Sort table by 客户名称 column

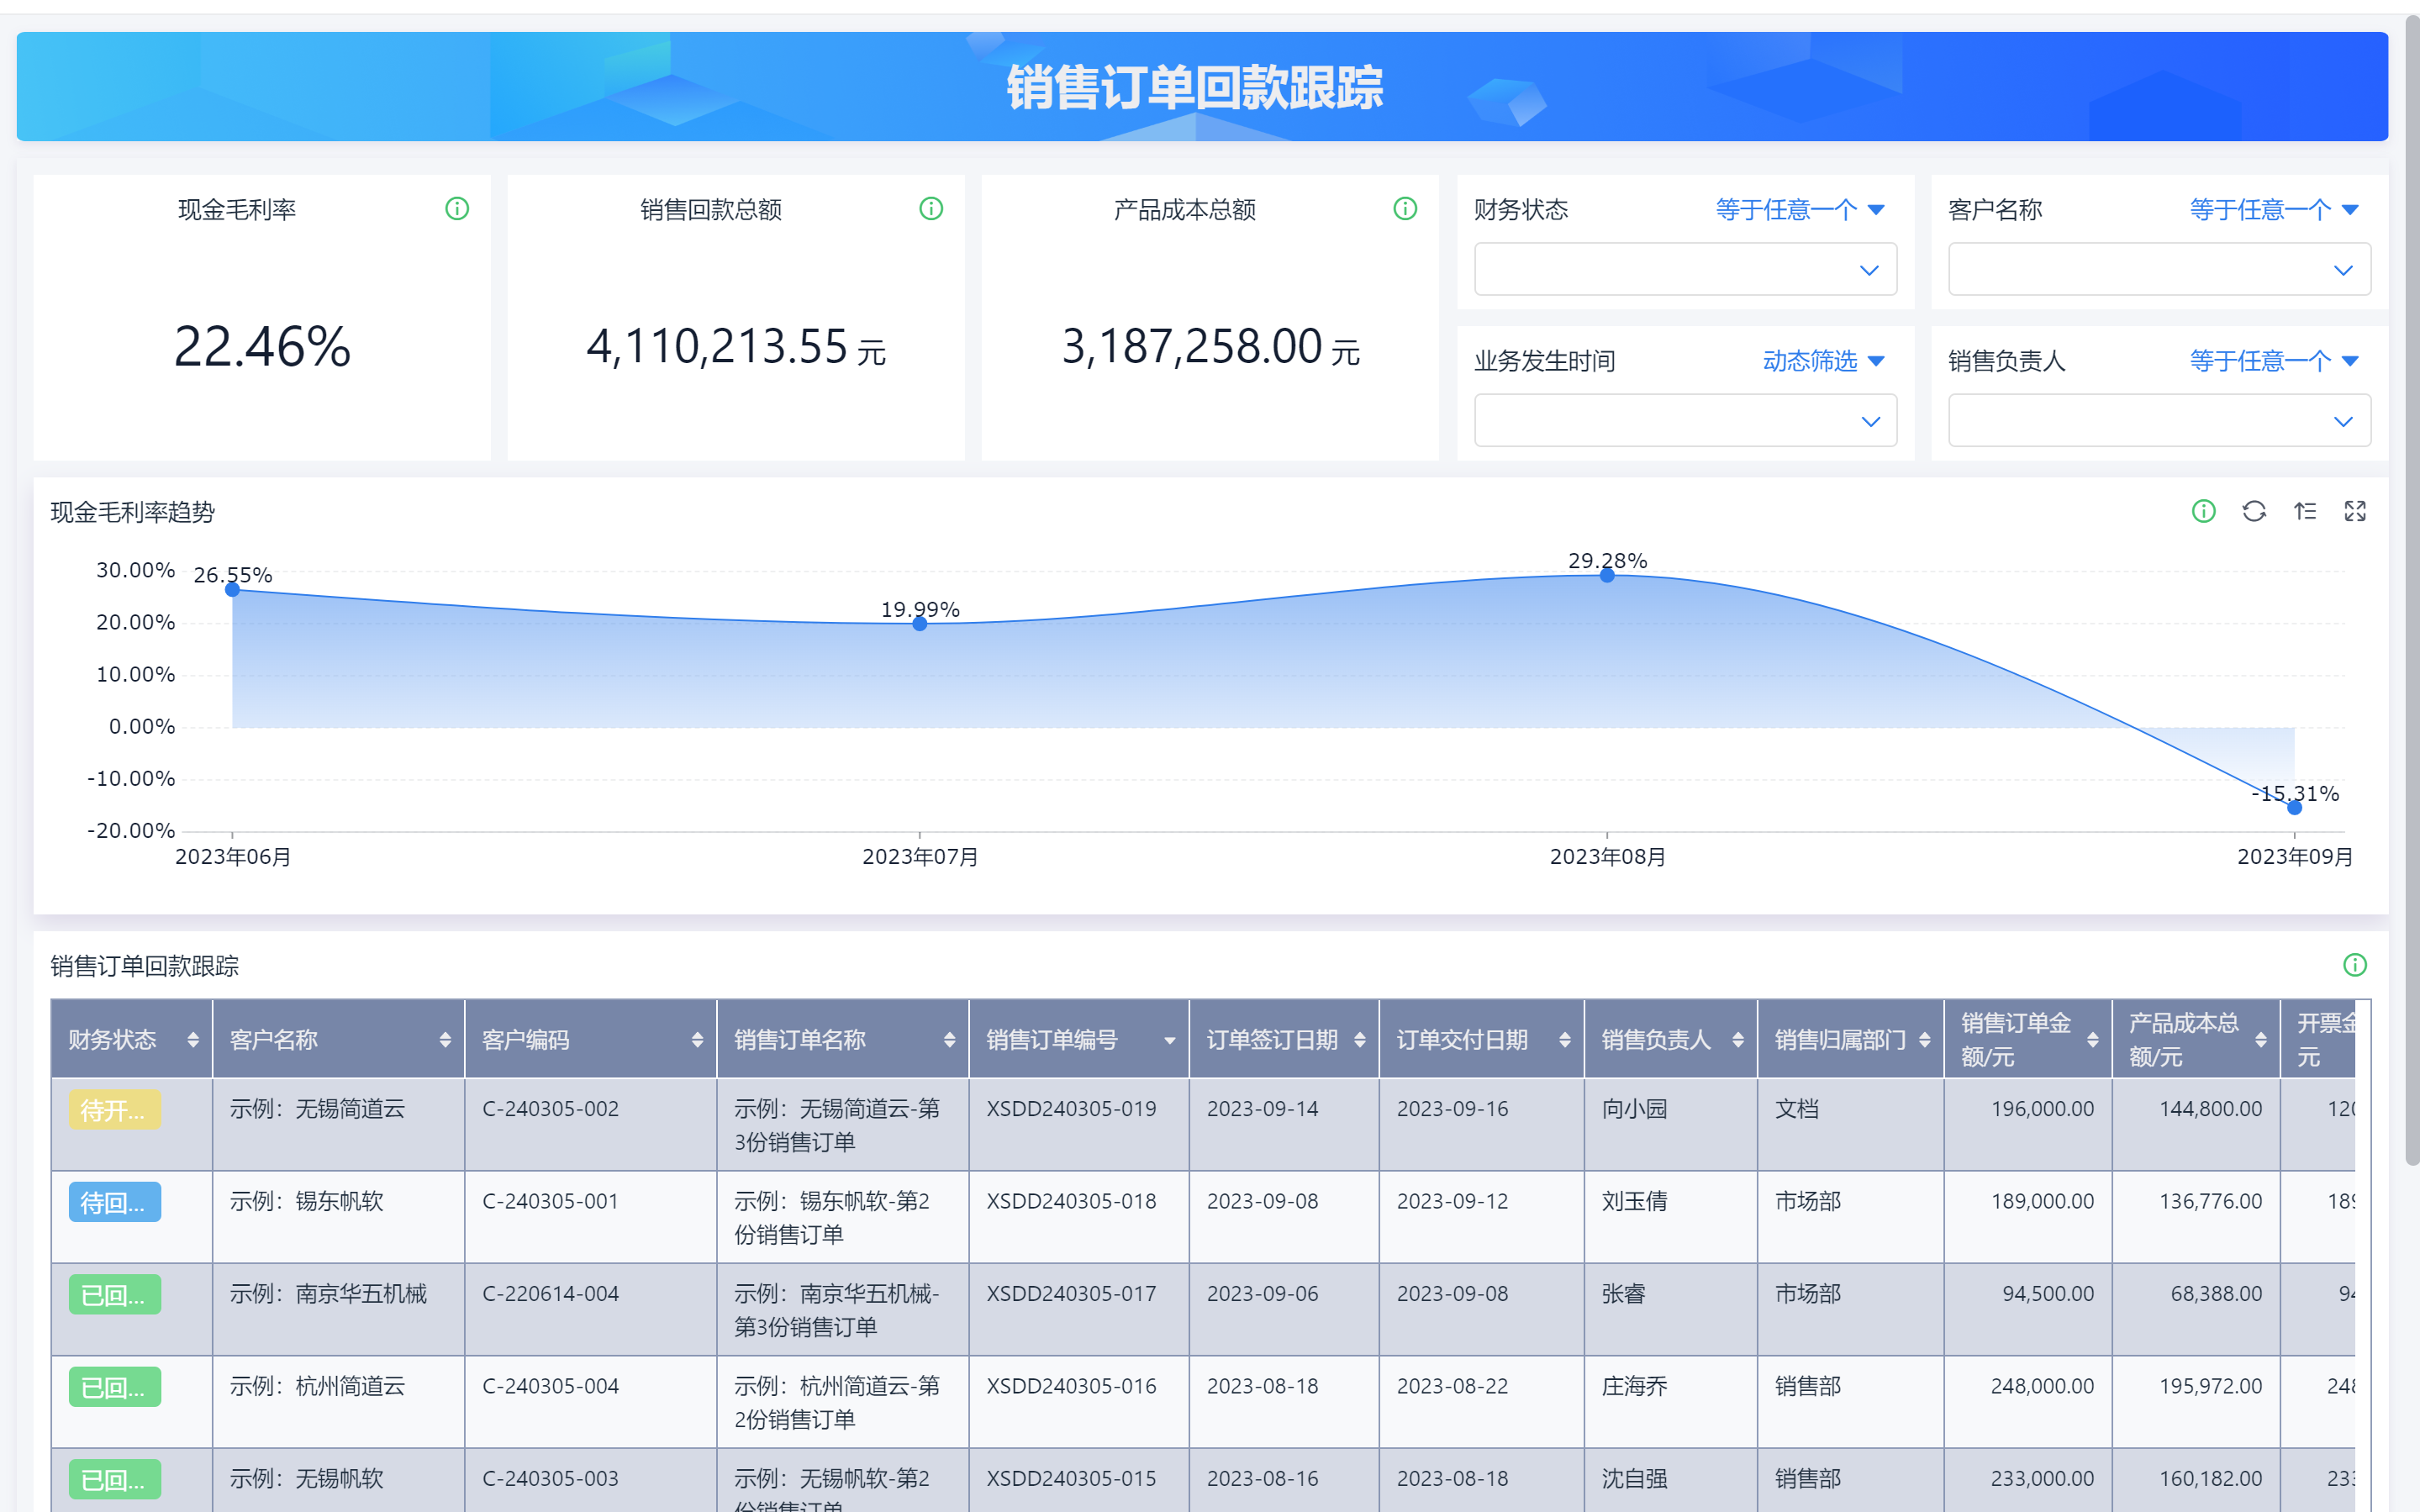click(445, 1040)
